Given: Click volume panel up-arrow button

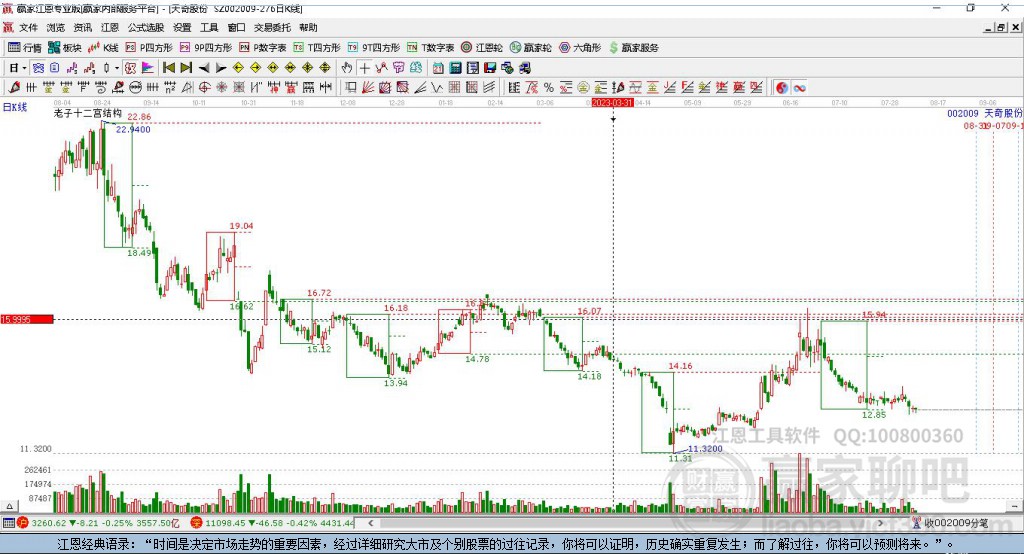Looking at the screenshot, I should (9, 506).
